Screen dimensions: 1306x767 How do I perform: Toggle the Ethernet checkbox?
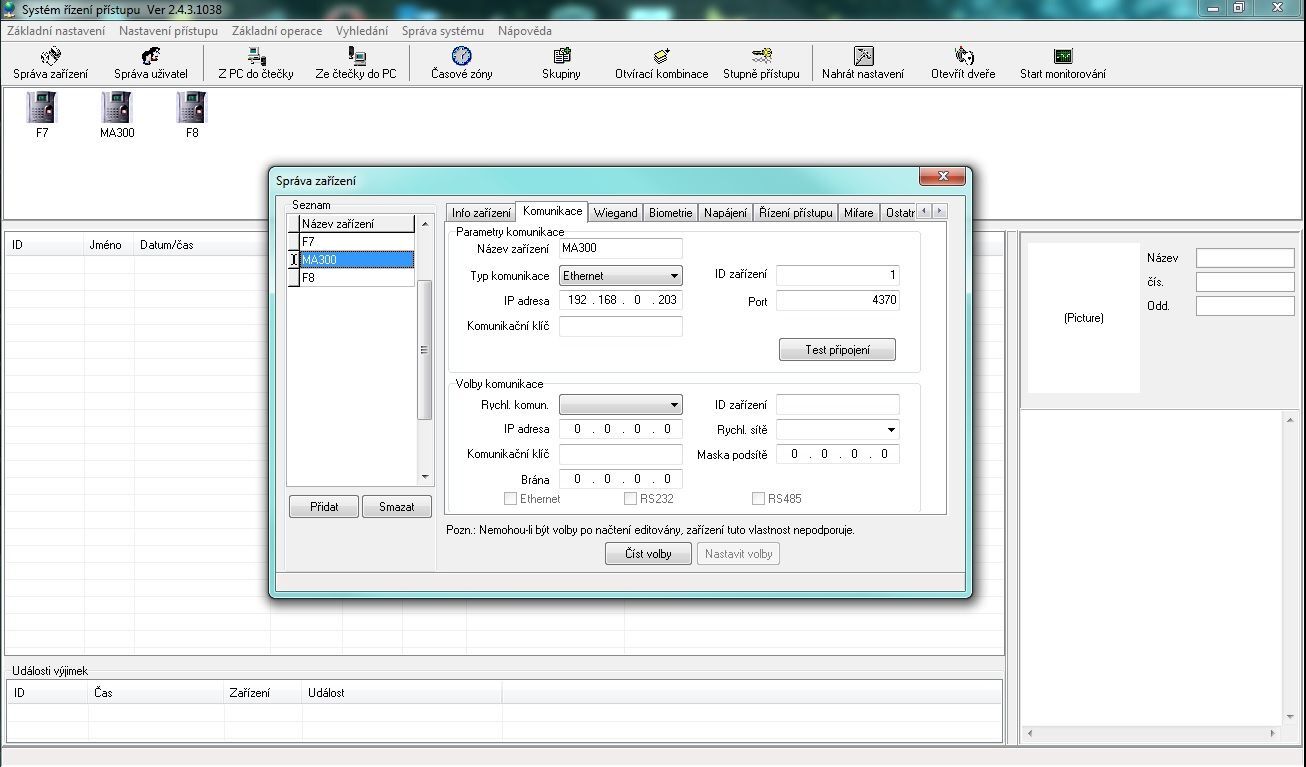[511, 498]
